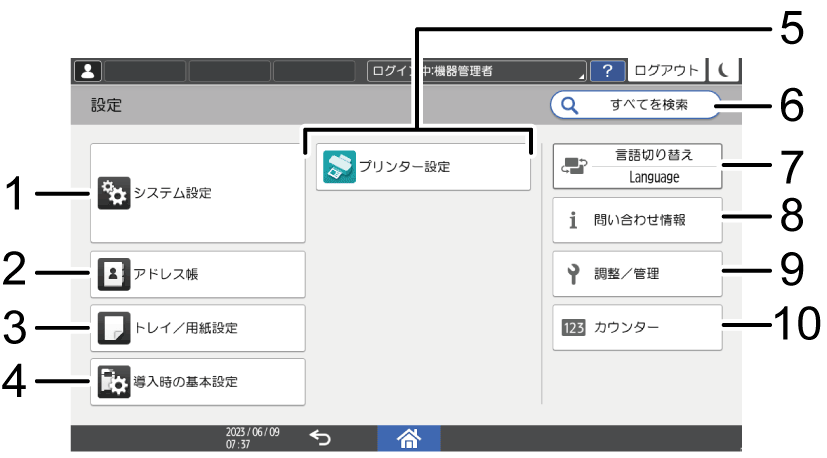Click the 導入時の基本設定 setup icon

pos(113,382)
